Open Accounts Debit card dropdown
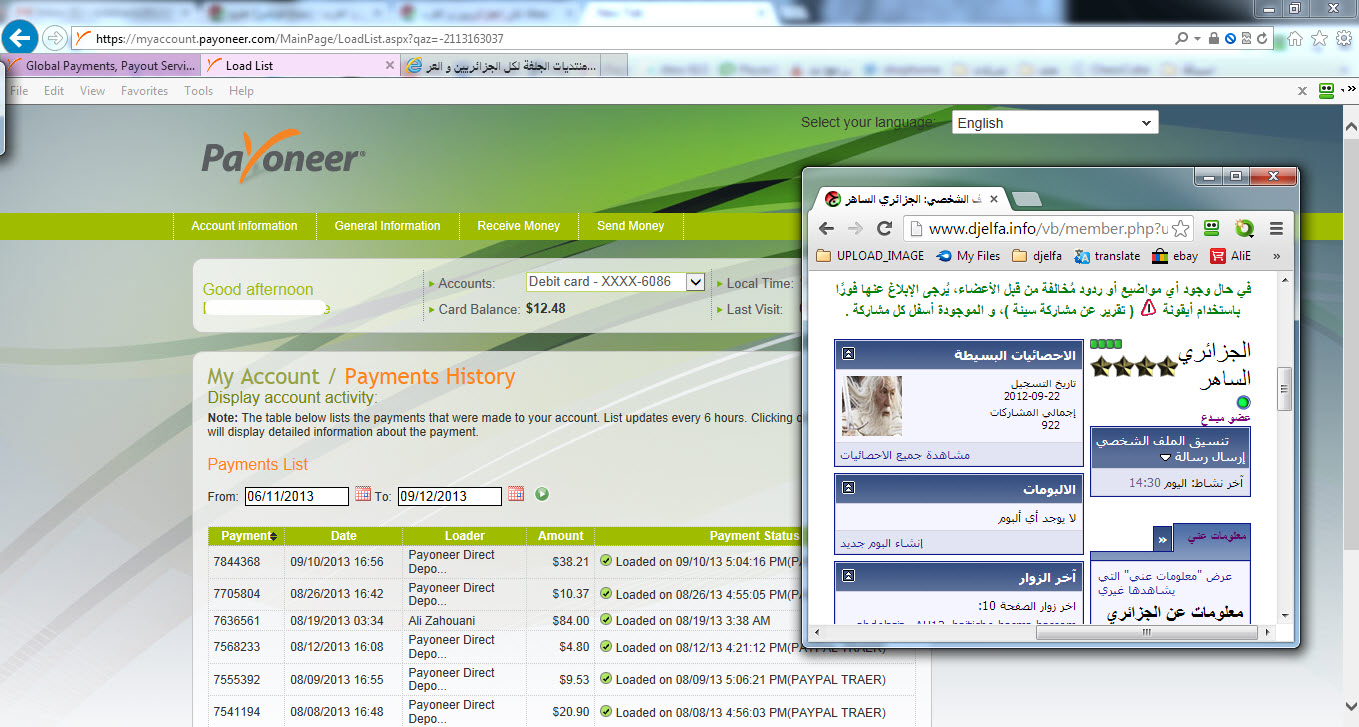 click(x=616, y=282)
